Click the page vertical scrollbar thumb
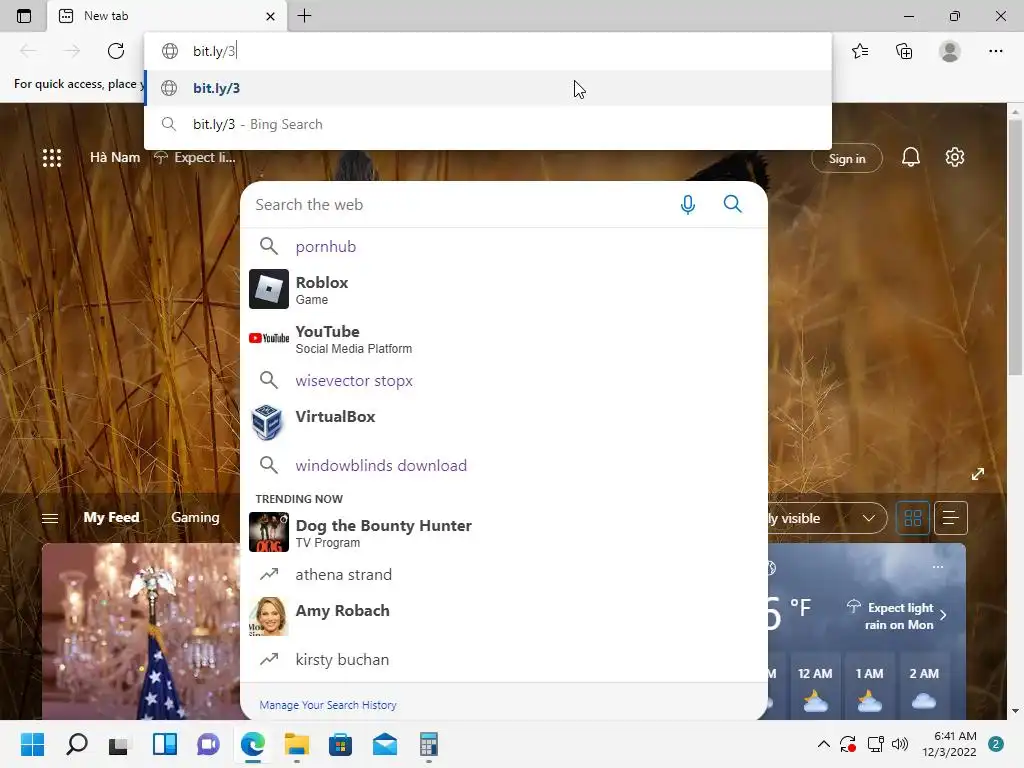Screen dimensions: 1024x768 point(1015,247)
